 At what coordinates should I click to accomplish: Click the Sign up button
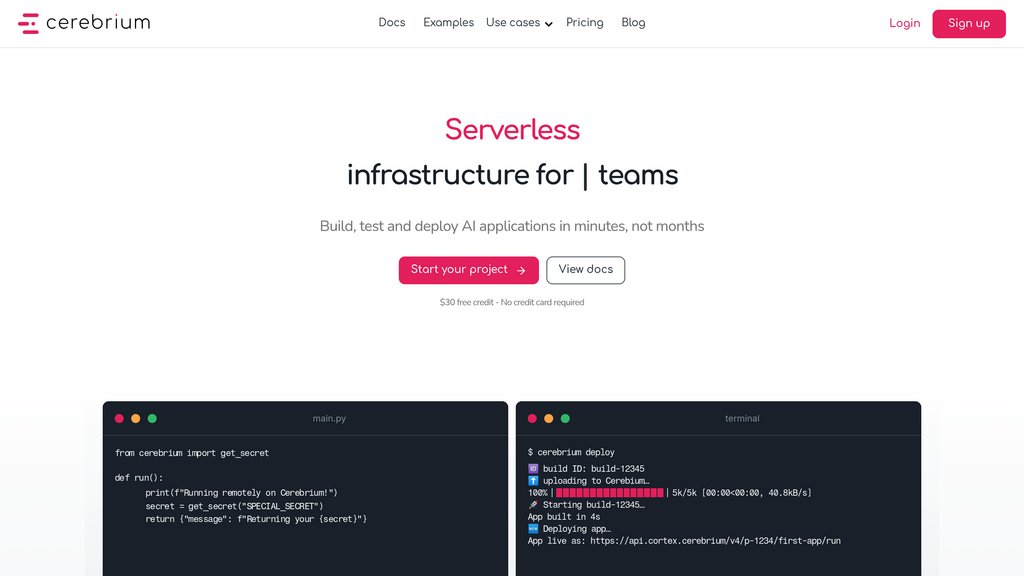[x=969, y=24]
